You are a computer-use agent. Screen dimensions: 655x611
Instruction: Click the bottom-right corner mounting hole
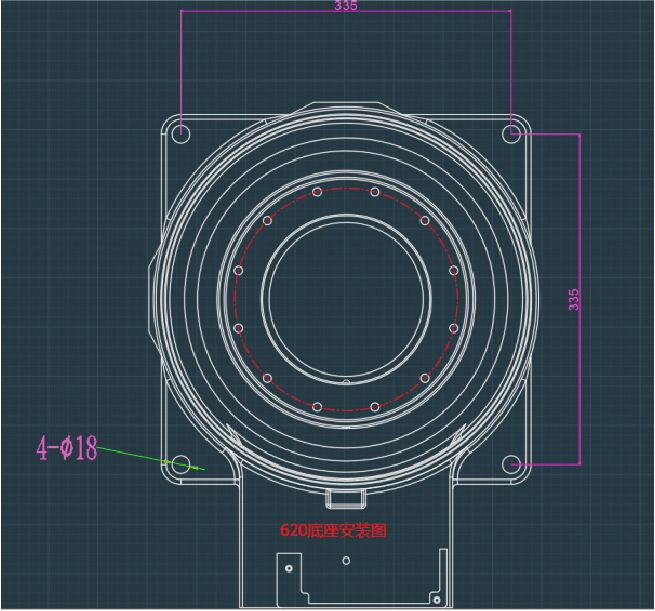click(511, 464)
